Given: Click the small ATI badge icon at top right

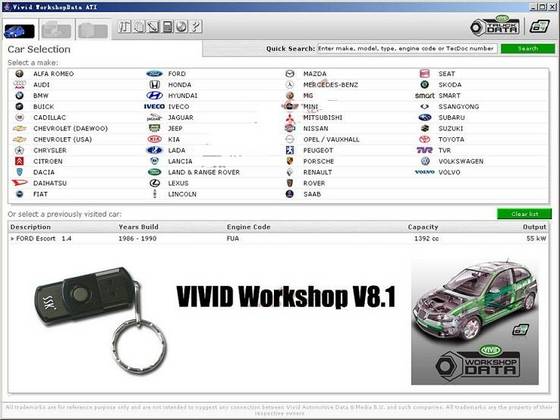Looking at the screenshot, I should 539,26.
